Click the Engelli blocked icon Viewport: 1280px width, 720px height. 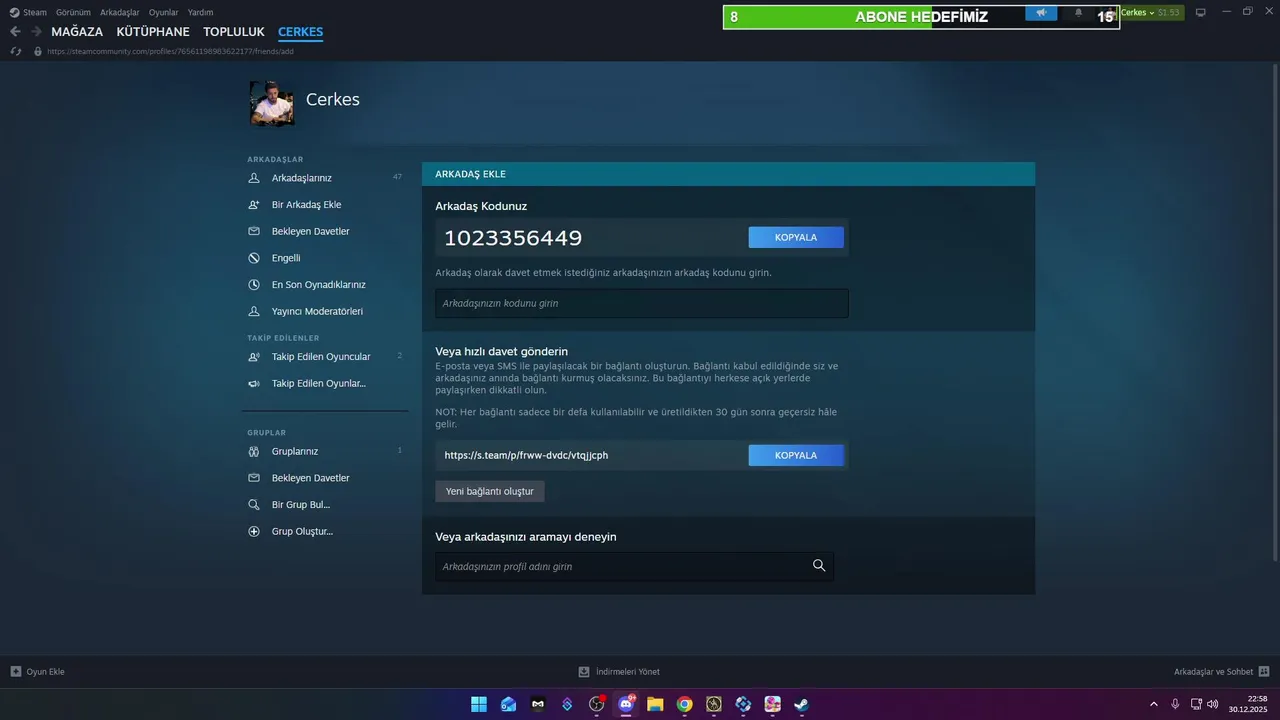click(254, 258)
